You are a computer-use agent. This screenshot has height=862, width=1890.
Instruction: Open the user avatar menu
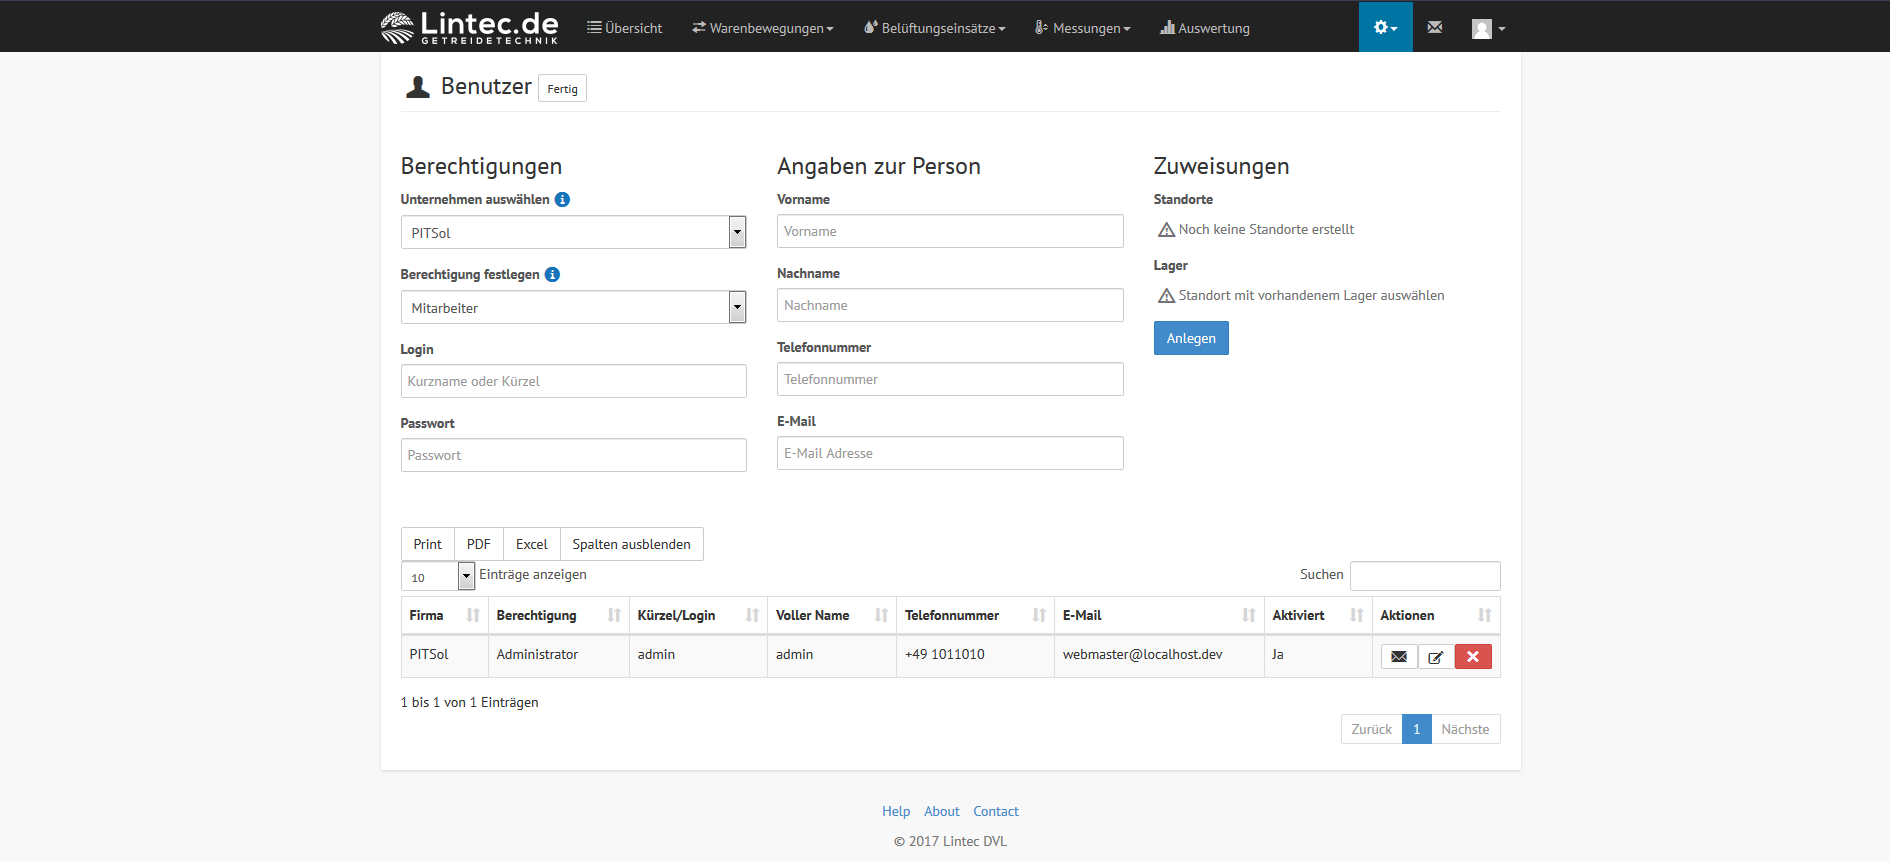[1487, 28]
